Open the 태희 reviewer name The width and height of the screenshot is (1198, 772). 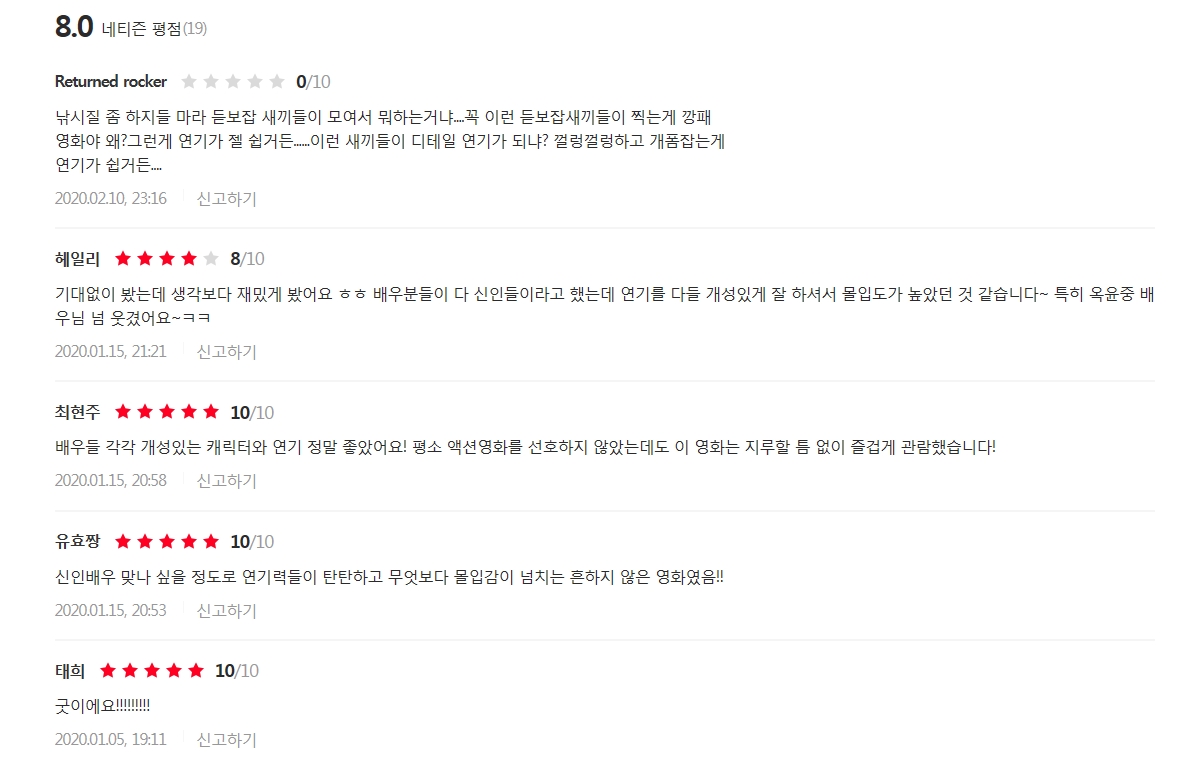(70, 671)
